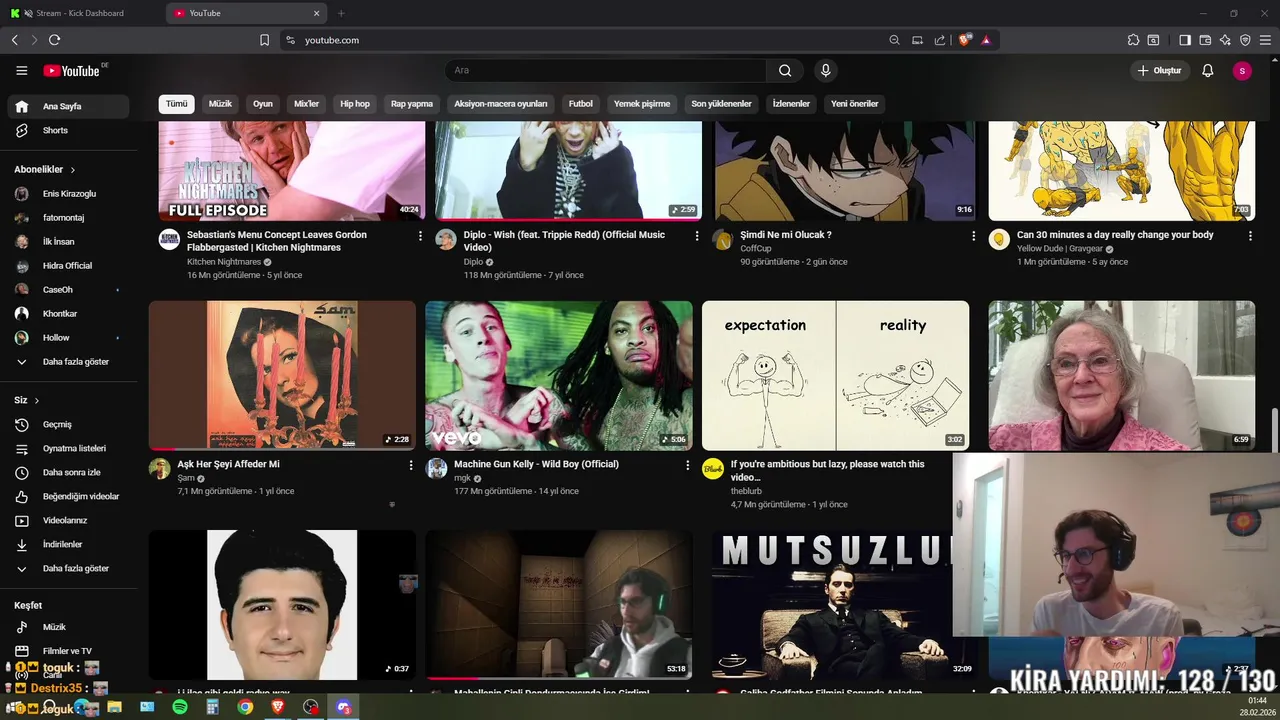Open options for Şimdi Ne mi Olucak video

coord(973,236)
